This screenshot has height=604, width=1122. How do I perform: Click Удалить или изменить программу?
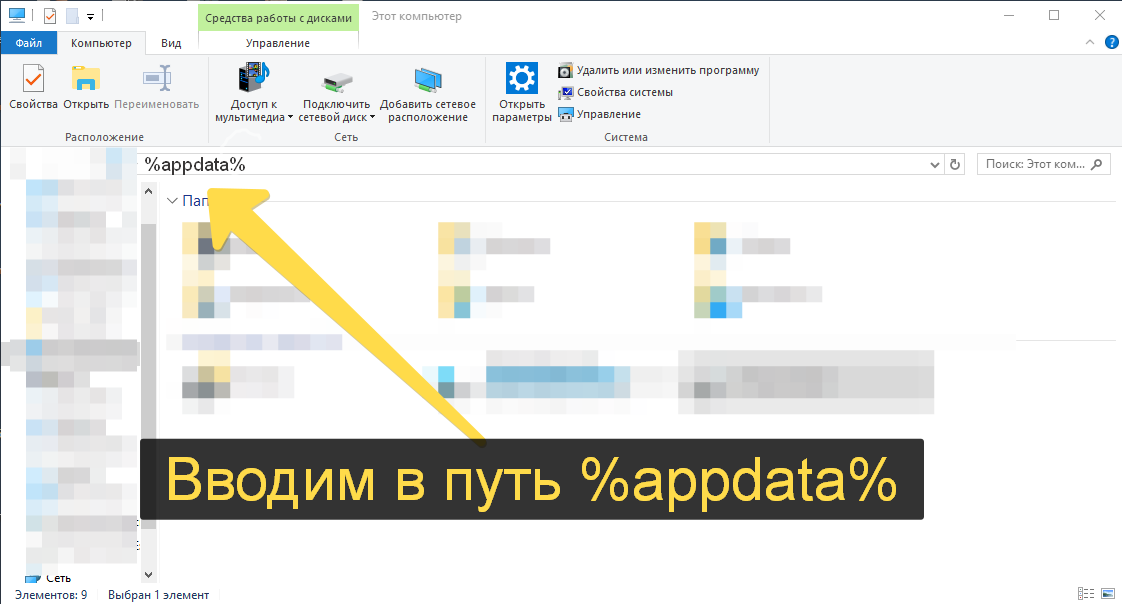click(x=659, y=70)
